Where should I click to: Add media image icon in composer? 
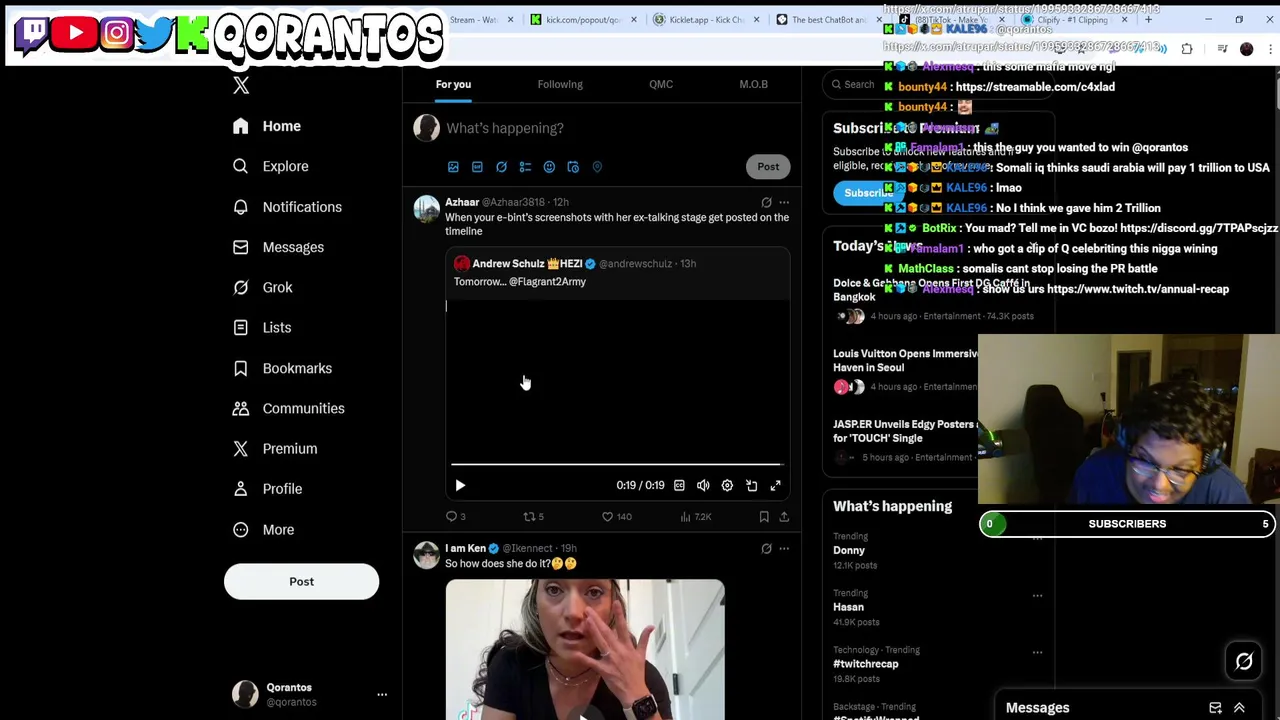453,167
